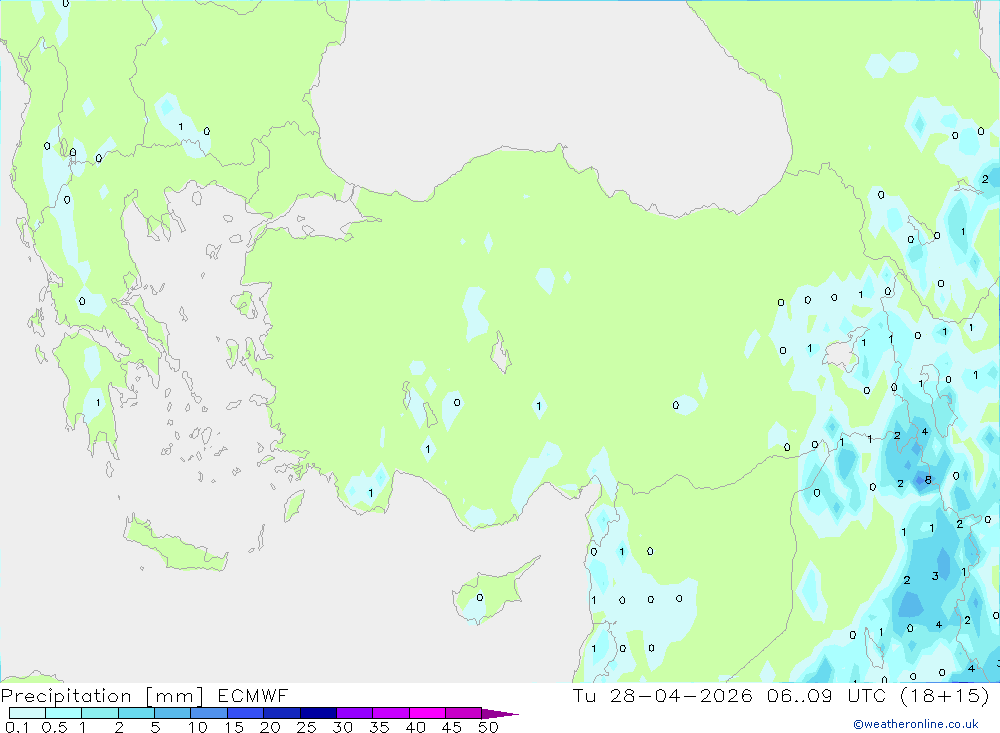Click the legend label '15'
This screenshot has width=1000, height=733.
coord(234,727)
